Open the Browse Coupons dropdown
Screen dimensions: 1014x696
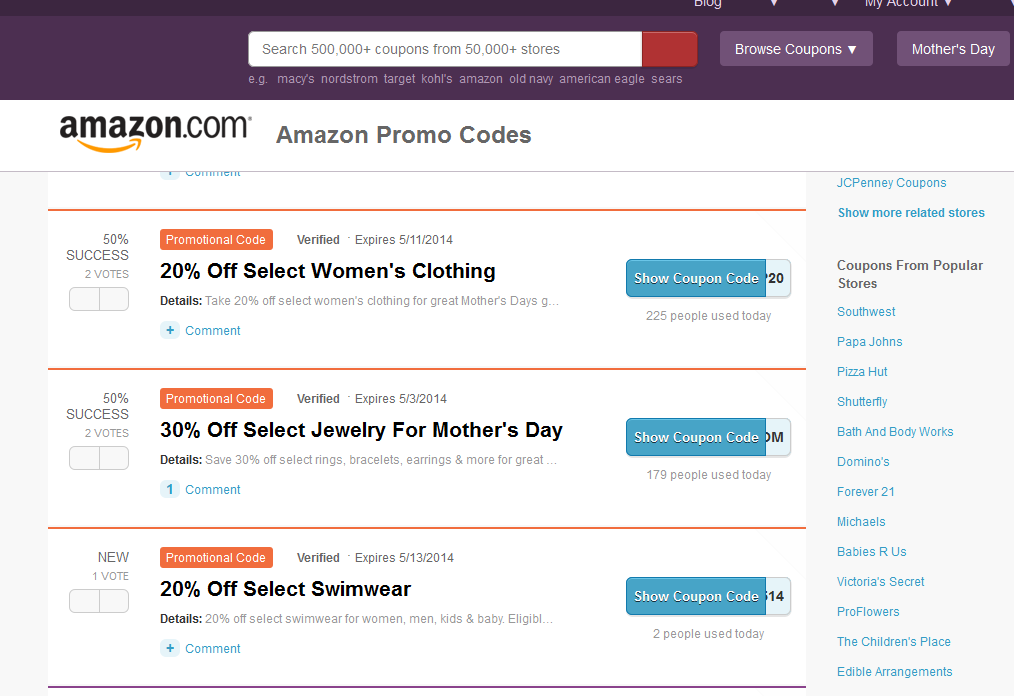pyautogui.click(x=795, y=49)
